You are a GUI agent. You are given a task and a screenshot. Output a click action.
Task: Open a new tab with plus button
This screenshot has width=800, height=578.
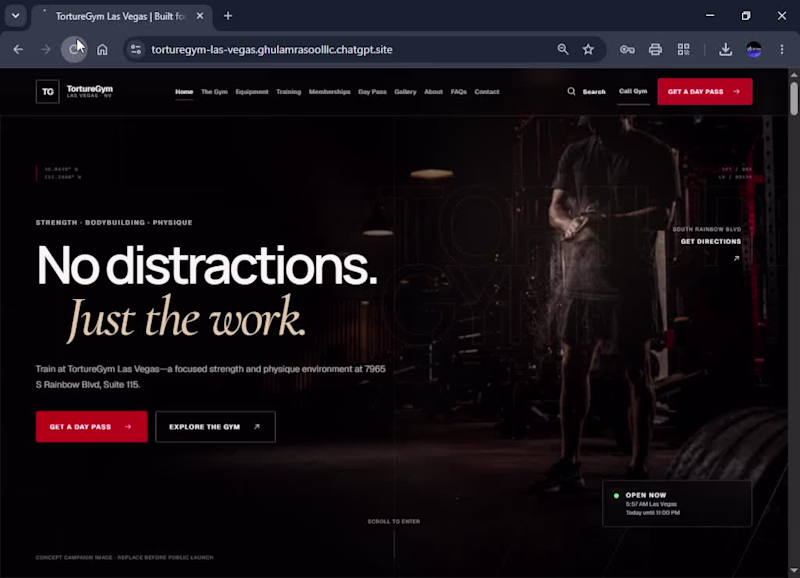[228, 16]
